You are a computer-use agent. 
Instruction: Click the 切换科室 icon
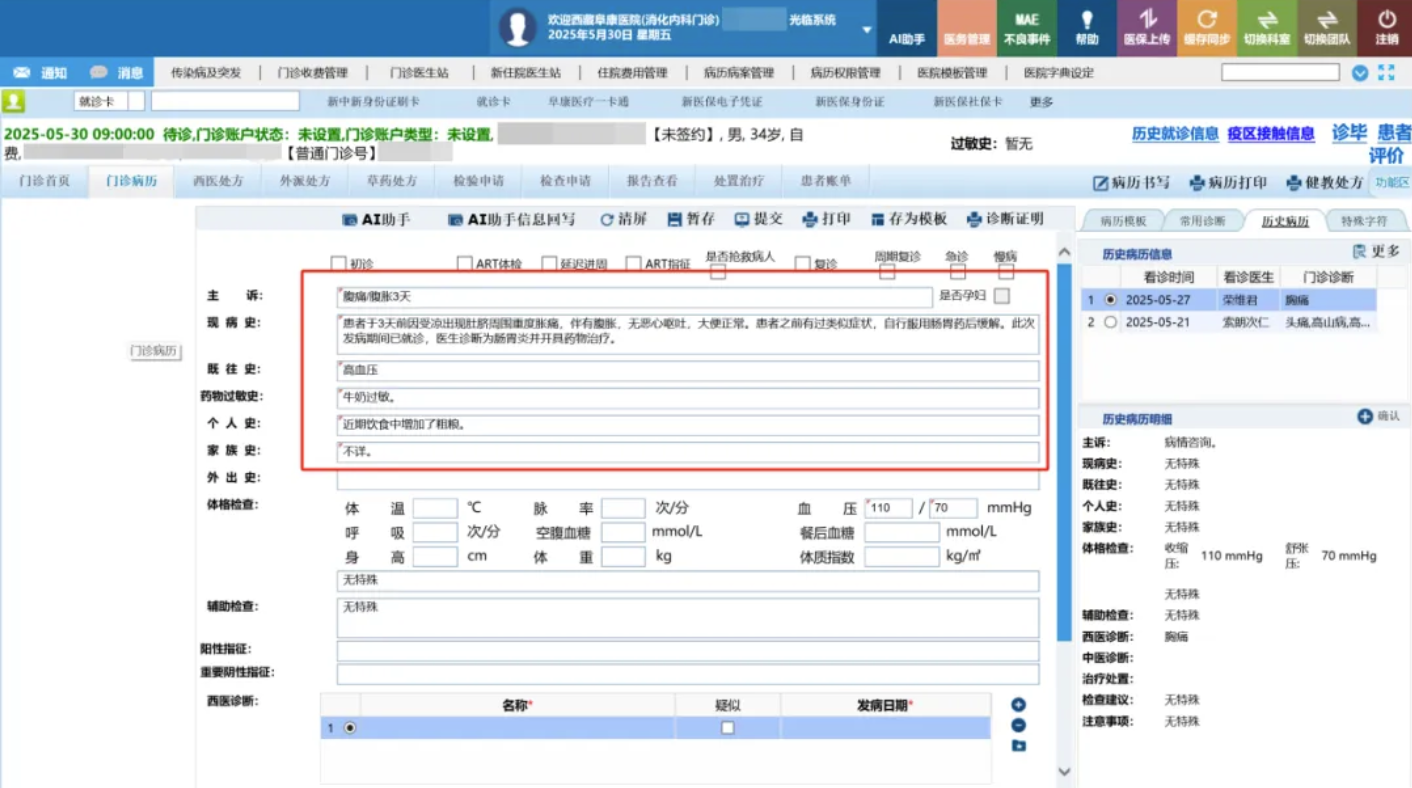(1266, 20)
